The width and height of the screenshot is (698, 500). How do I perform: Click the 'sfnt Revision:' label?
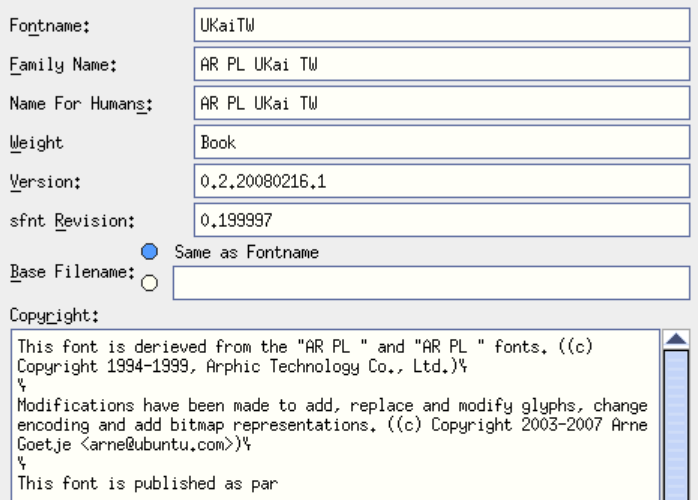pos(71,220)
